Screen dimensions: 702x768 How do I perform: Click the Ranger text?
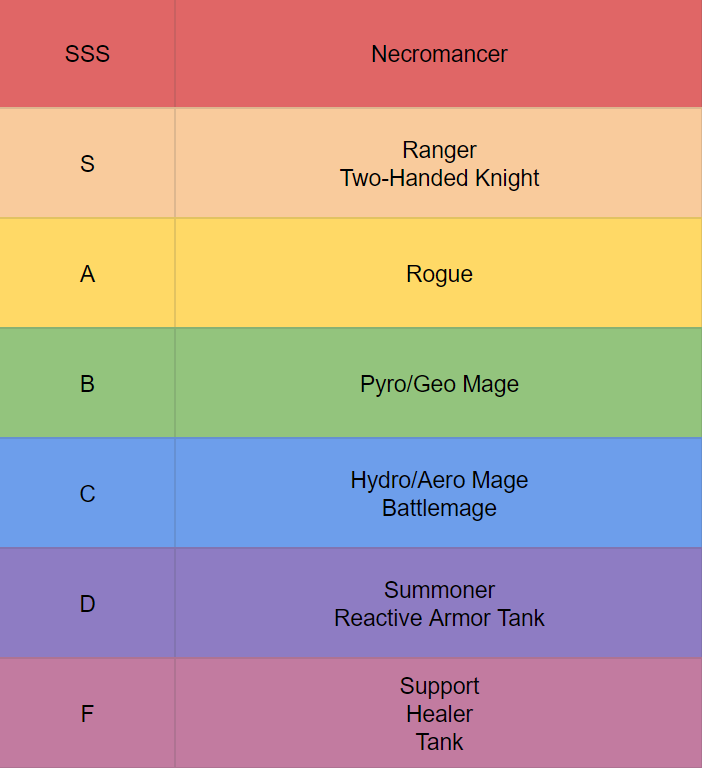[x=439, y=150]
